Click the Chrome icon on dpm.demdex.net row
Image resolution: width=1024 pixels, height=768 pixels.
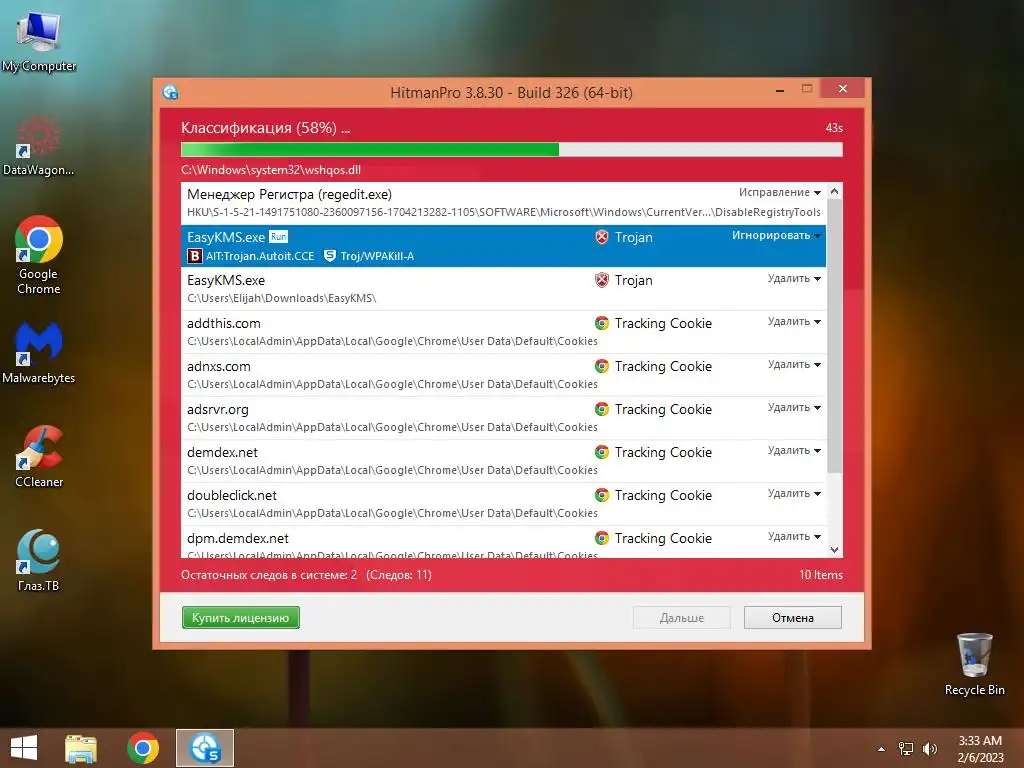[x=602, y=539]
